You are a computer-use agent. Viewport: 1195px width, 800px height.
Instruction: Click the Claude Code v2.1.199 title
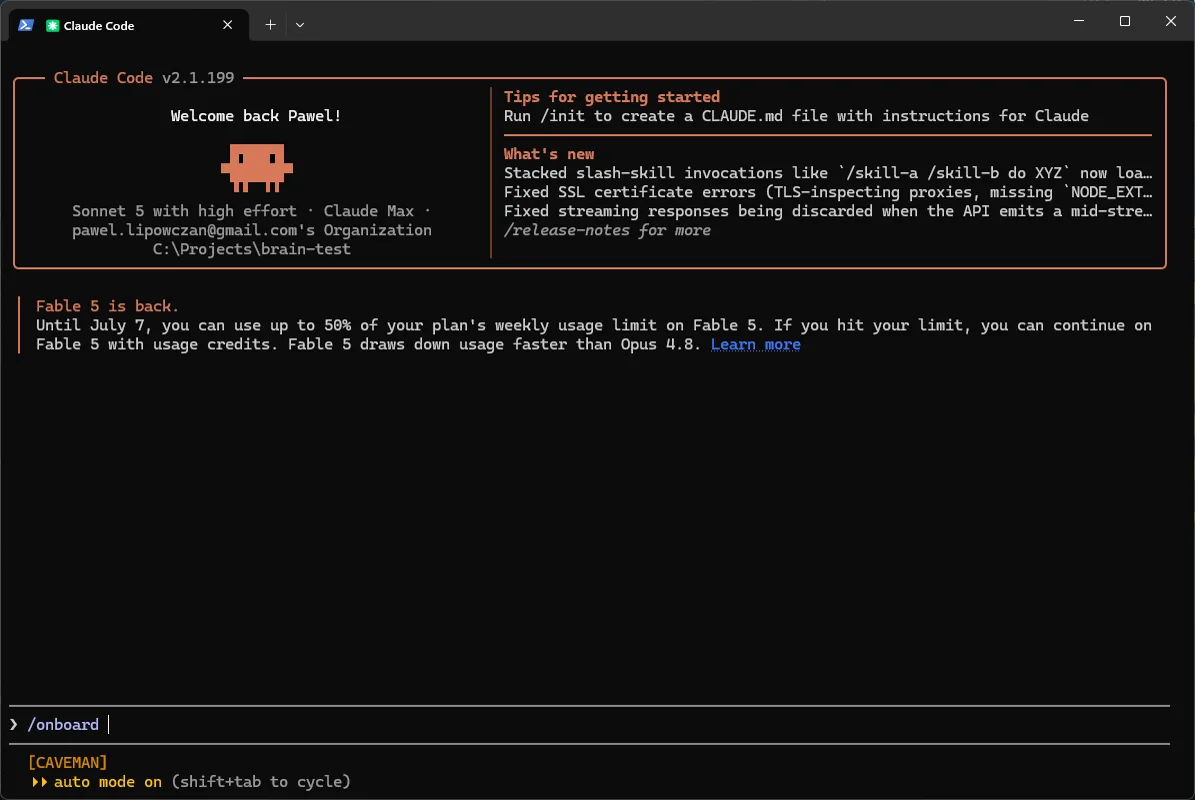144,78
